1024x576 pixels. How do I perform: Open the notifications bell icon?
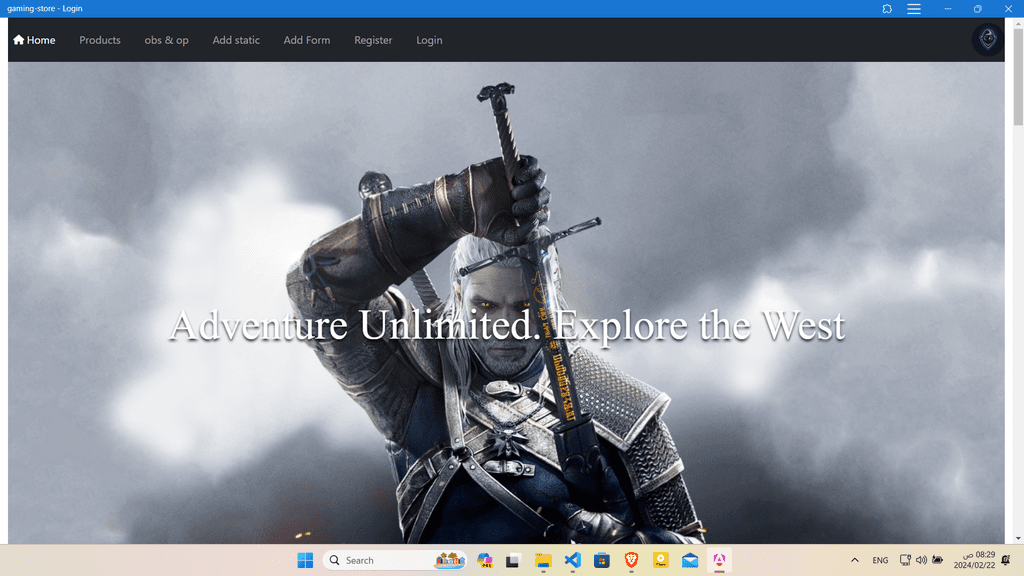click(1006, 560)
